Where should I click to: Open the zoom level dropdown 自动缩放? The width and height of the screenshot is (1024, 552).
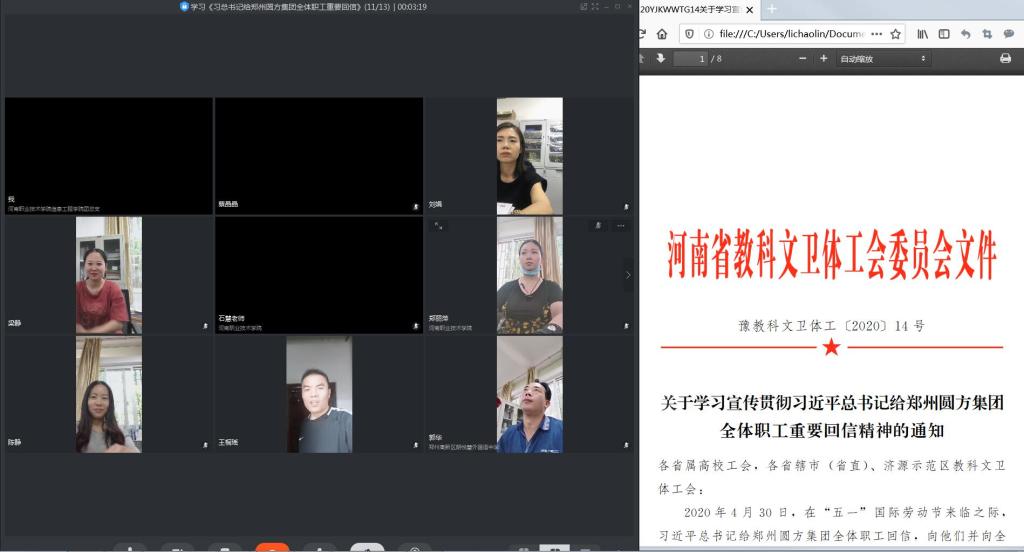tap(882, 59)
